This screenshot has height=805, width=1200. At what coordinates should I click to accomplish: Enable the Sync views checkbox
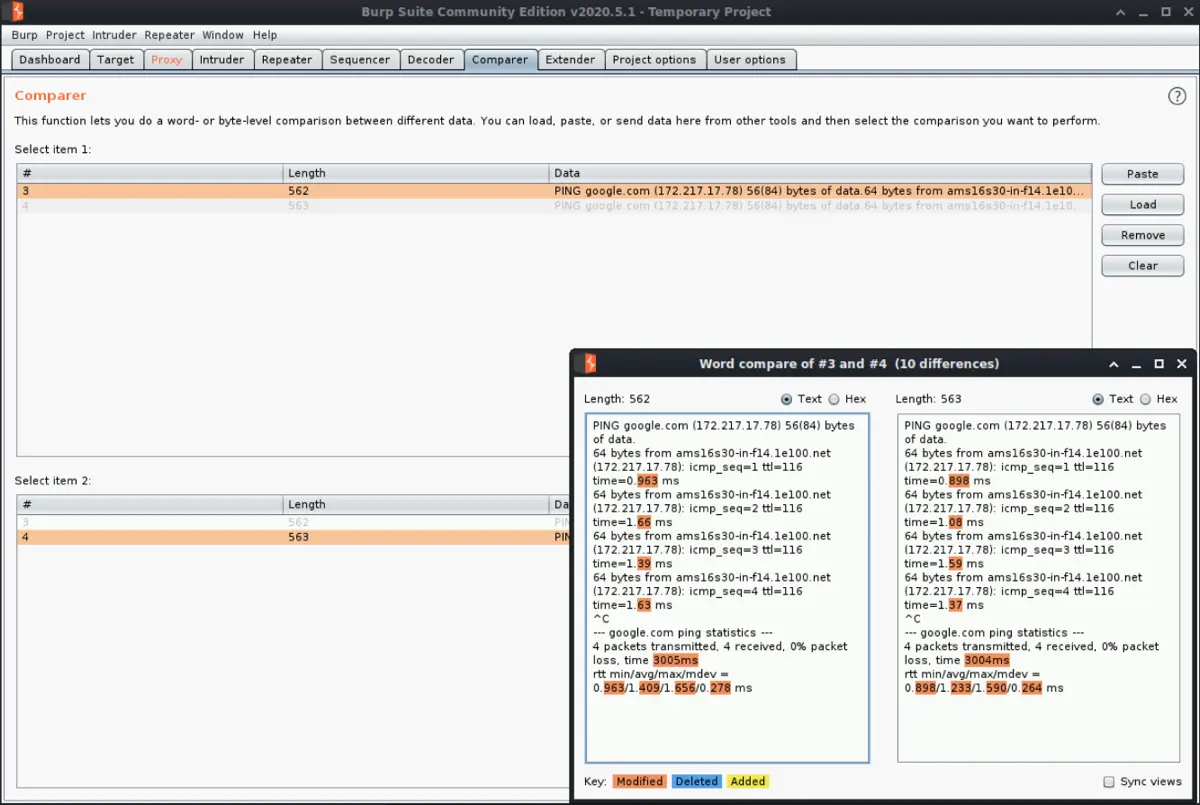tap(1108, 782)
